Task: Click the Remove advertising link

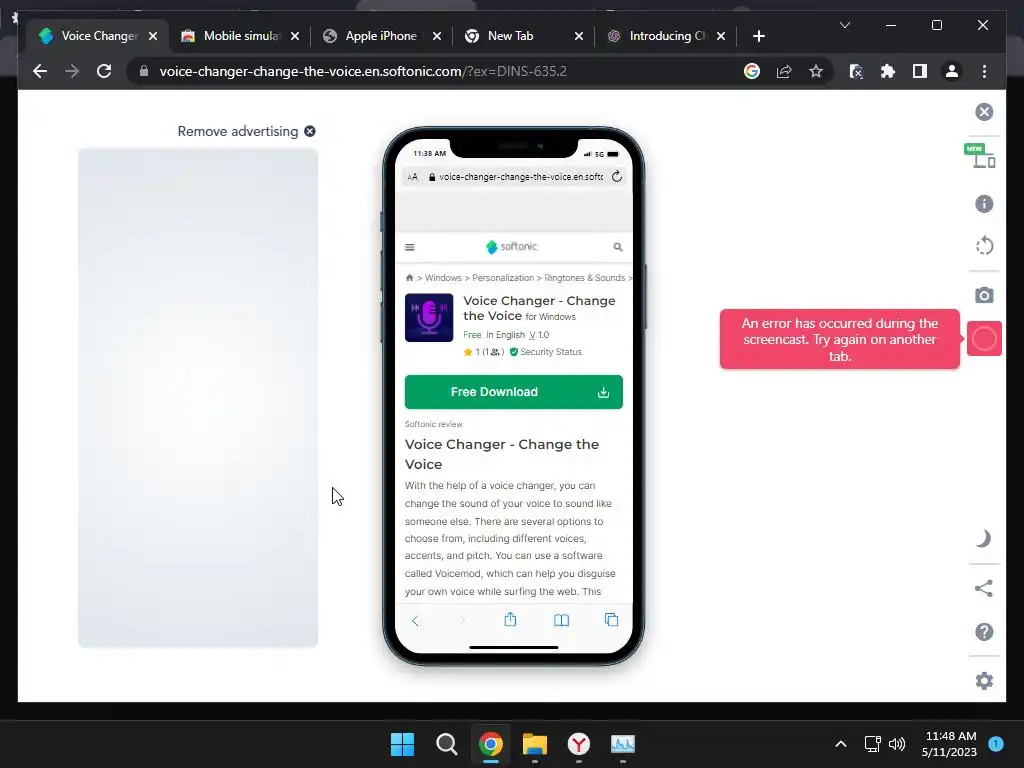Action: 246,131
